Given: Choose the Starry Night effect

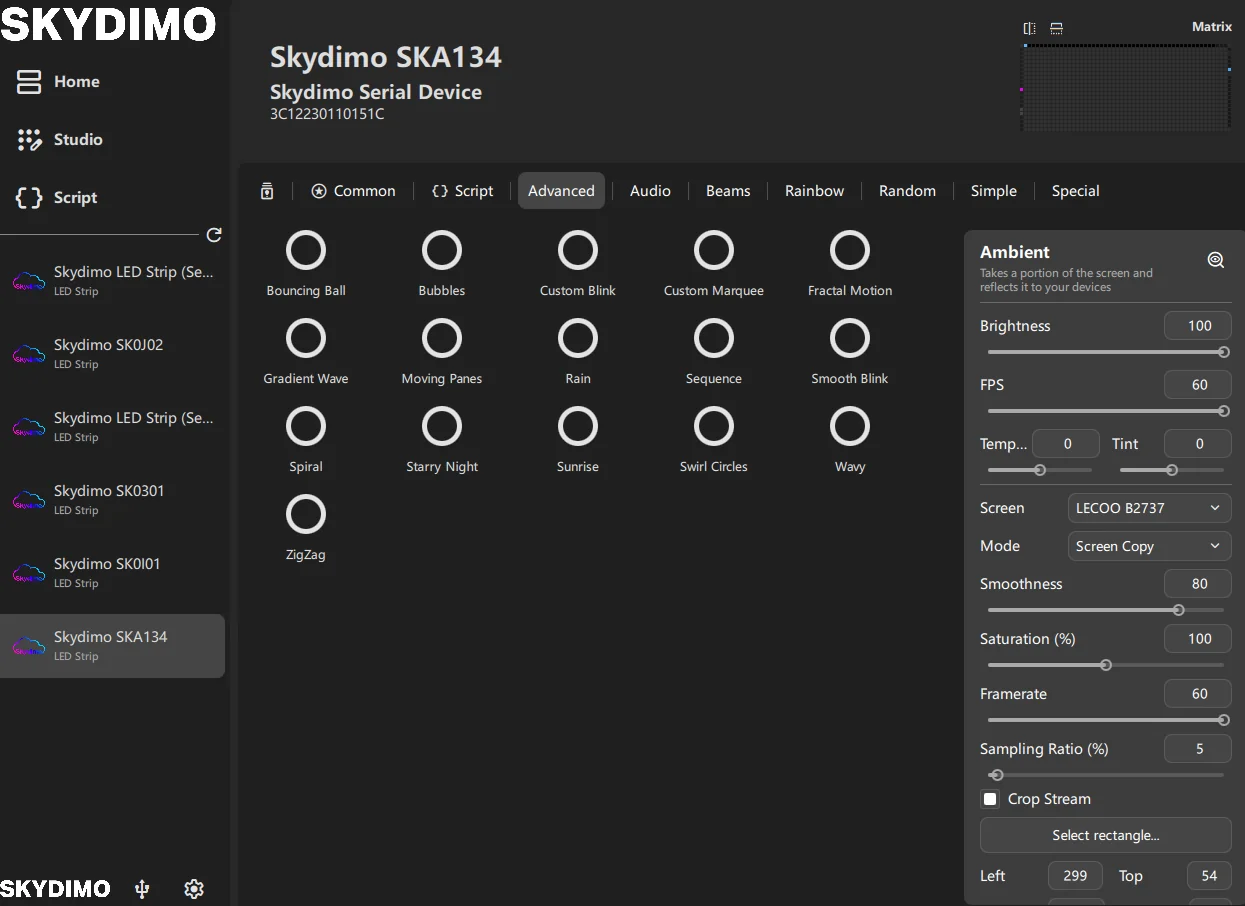Looking at the screenshot, I should click(x=442, y=427).
